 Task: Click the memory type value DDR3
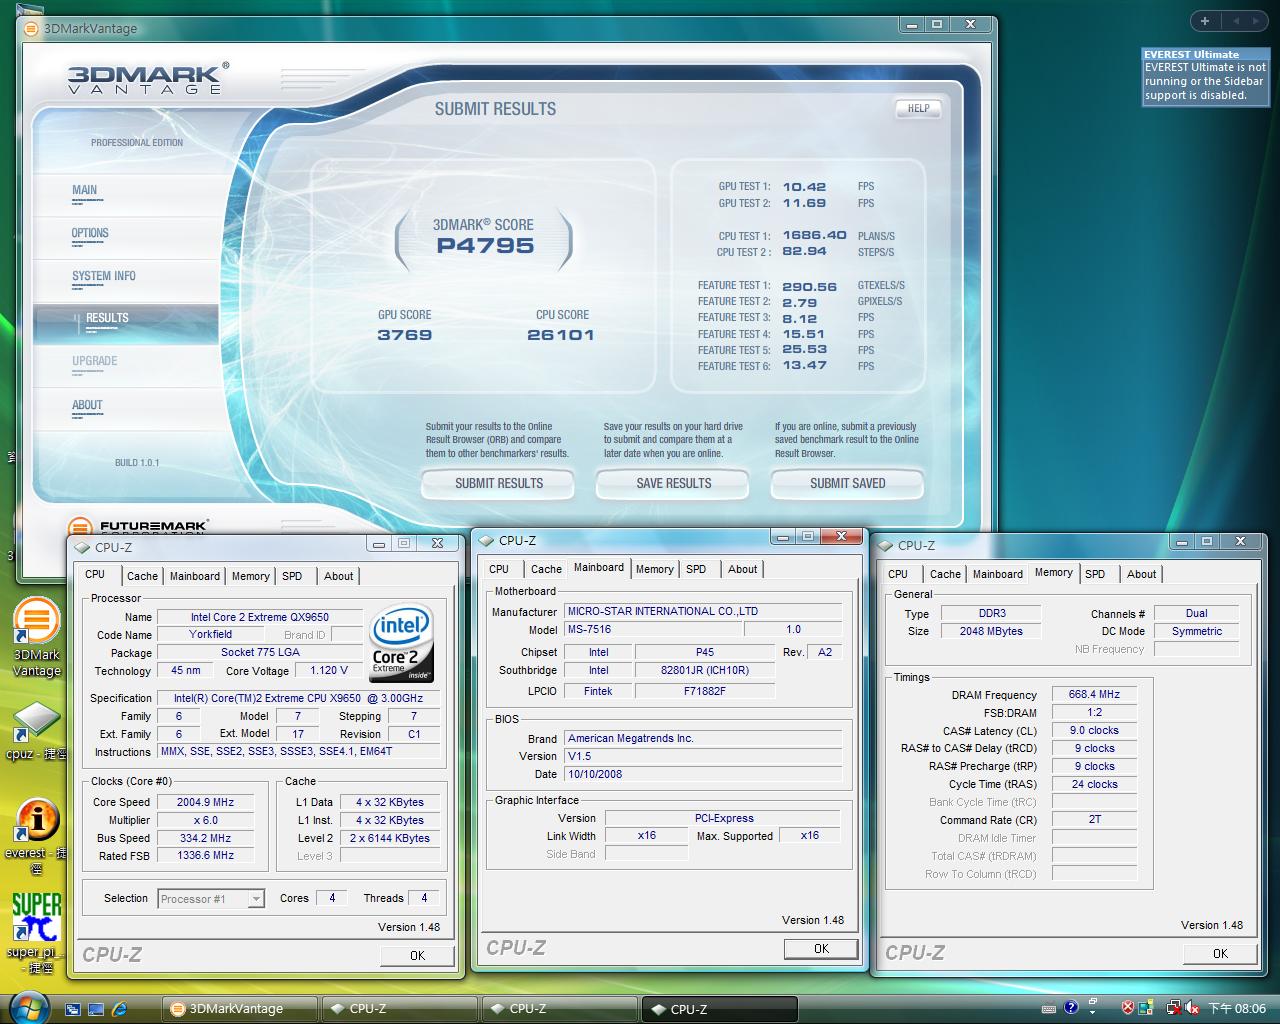(x=993, y=613)
